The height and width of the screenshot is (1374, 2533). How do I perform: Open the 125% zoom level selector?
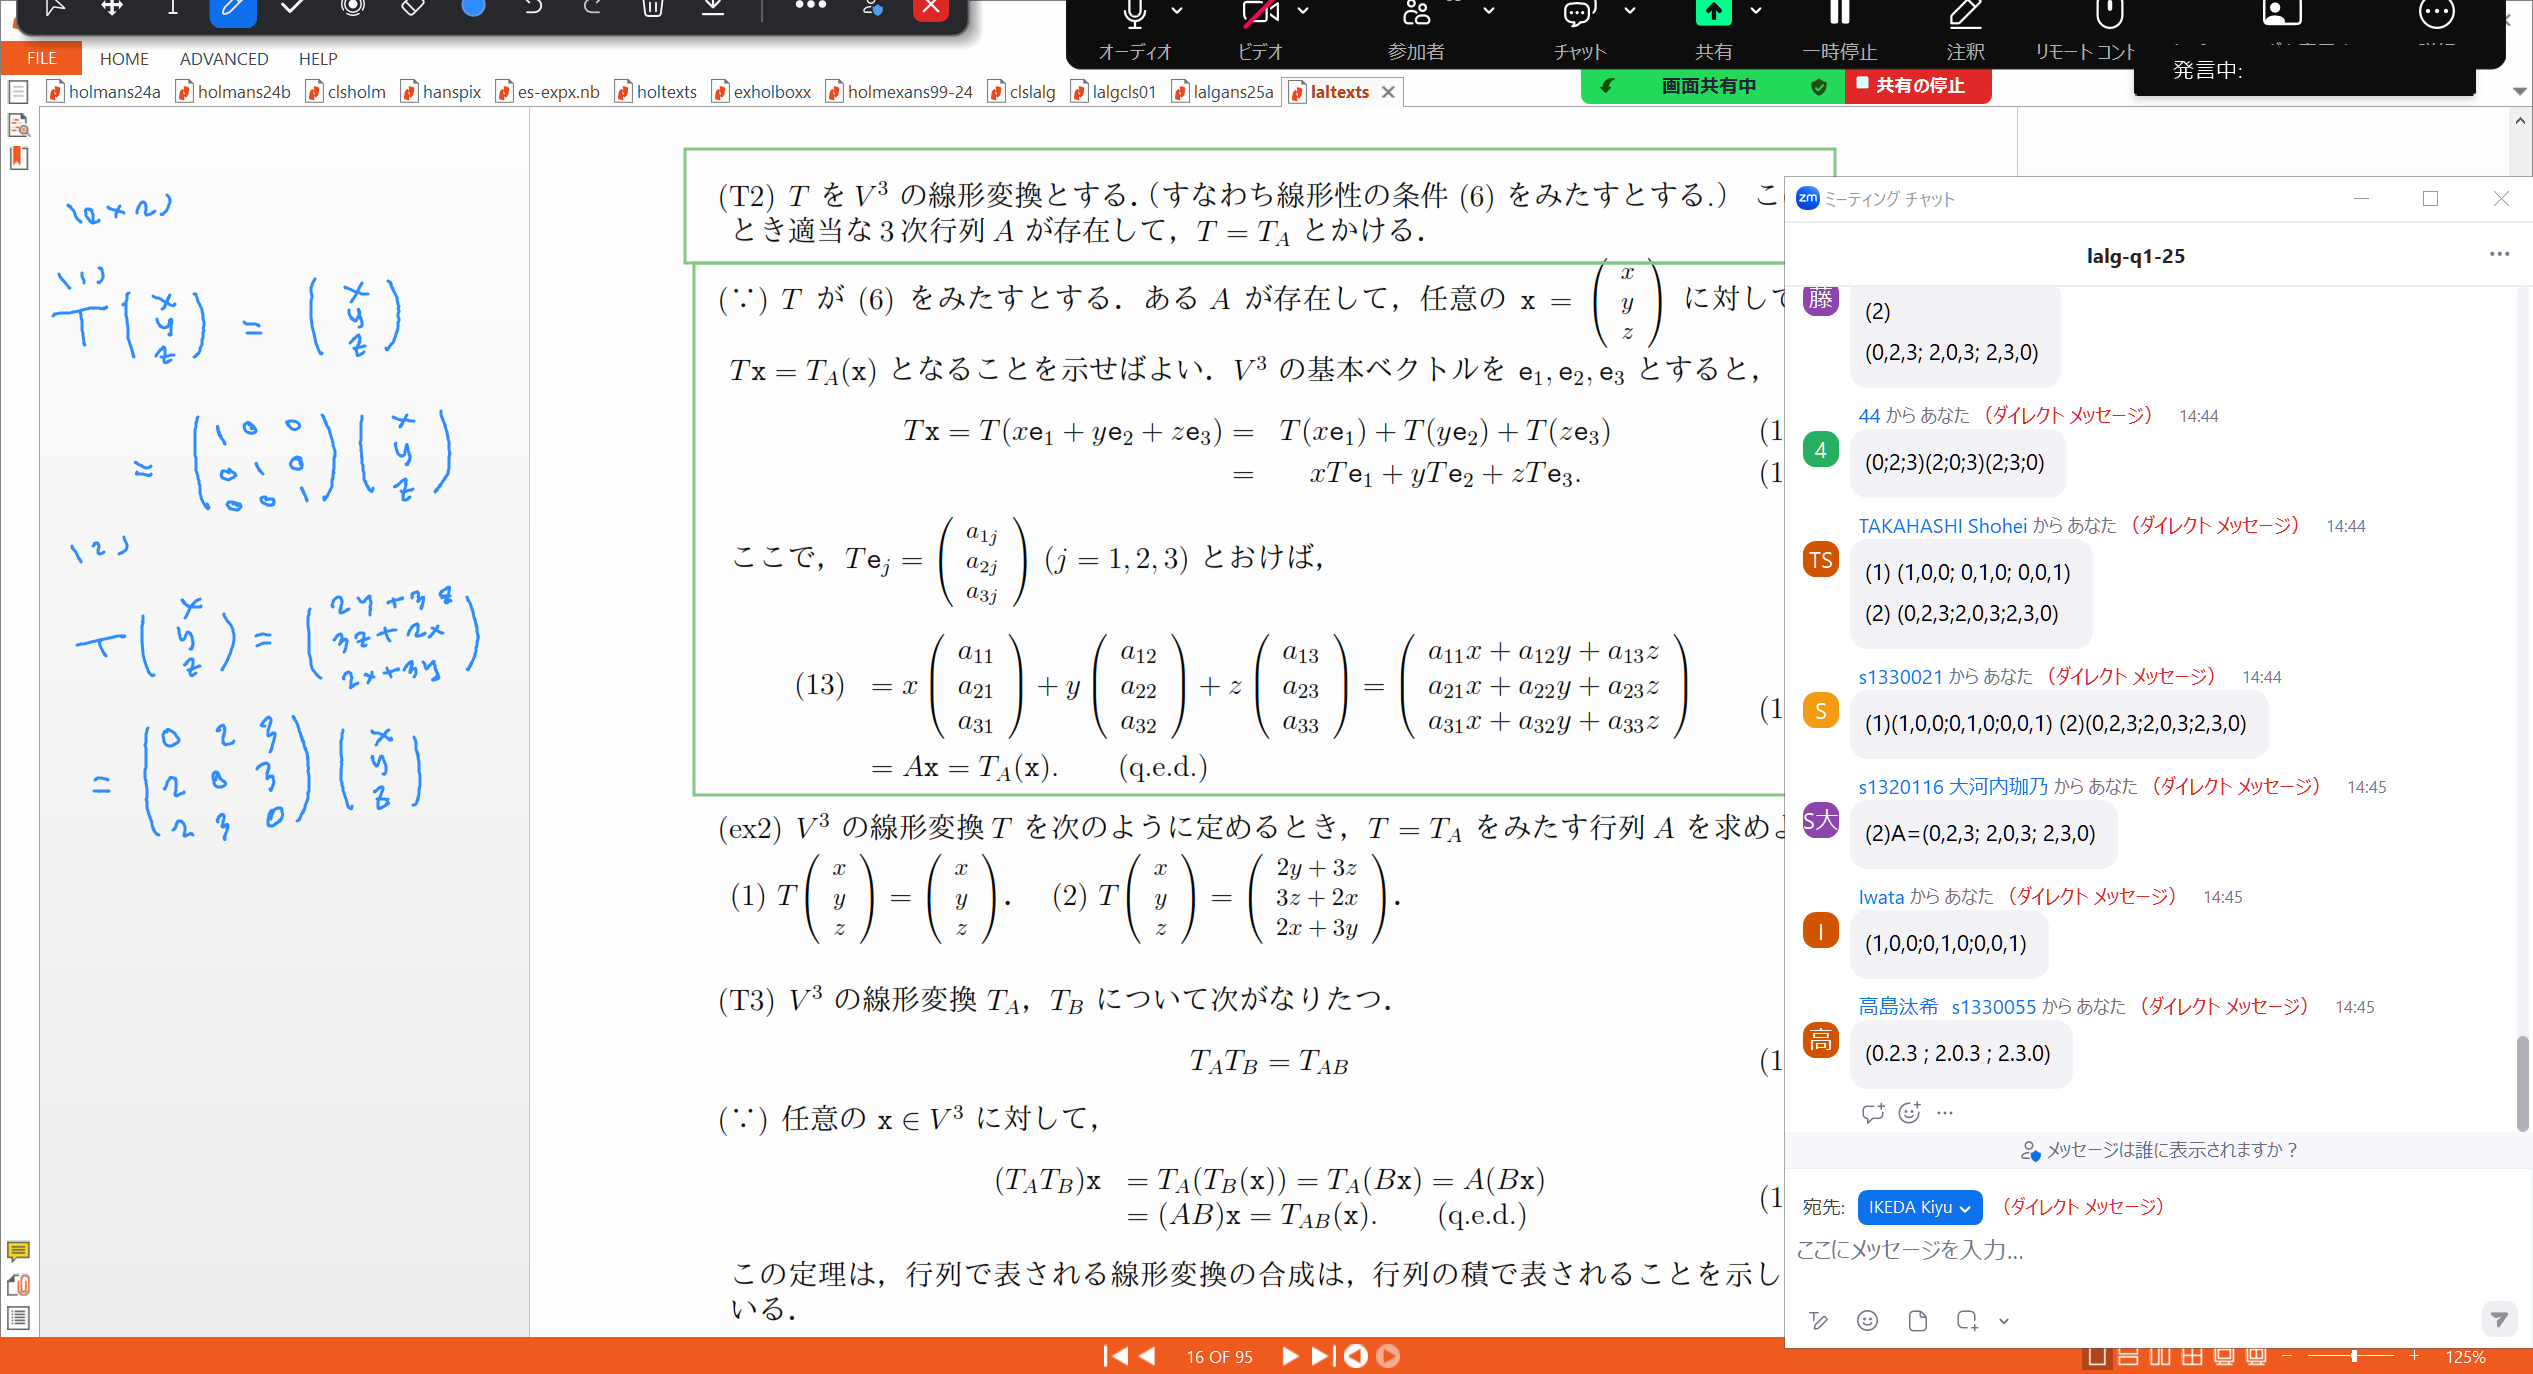tap(2465, 1357)
